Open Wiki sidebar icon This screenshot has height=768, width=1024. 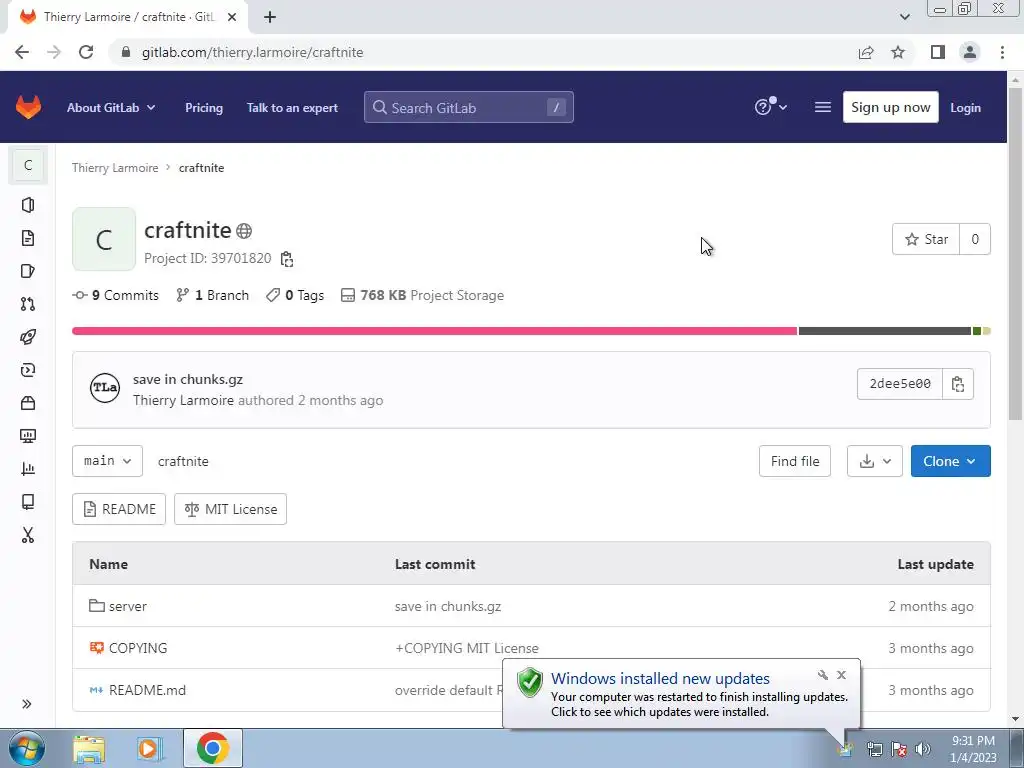27,502
